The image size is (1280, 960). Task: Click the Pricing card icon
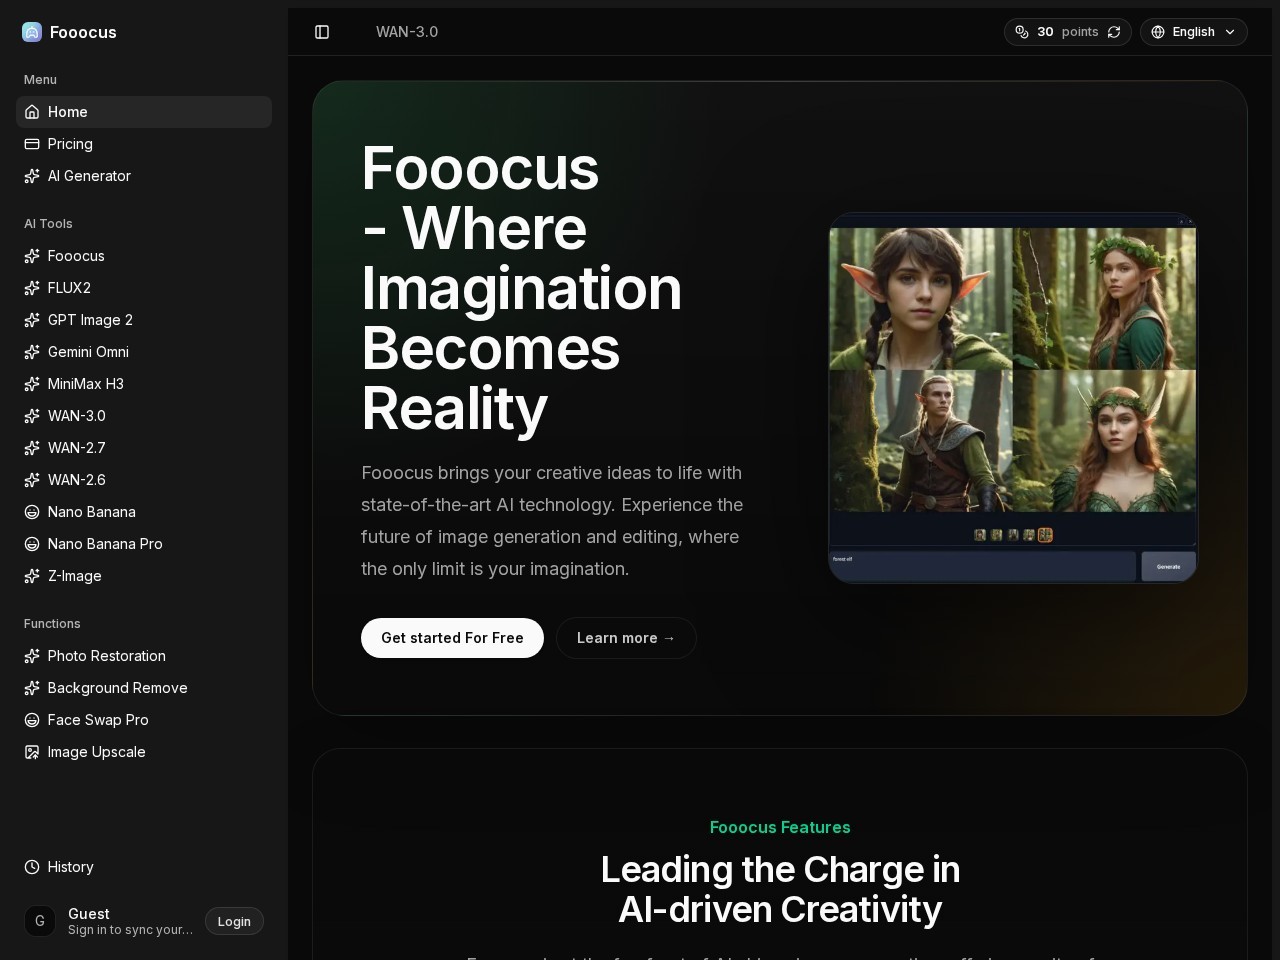32,144
